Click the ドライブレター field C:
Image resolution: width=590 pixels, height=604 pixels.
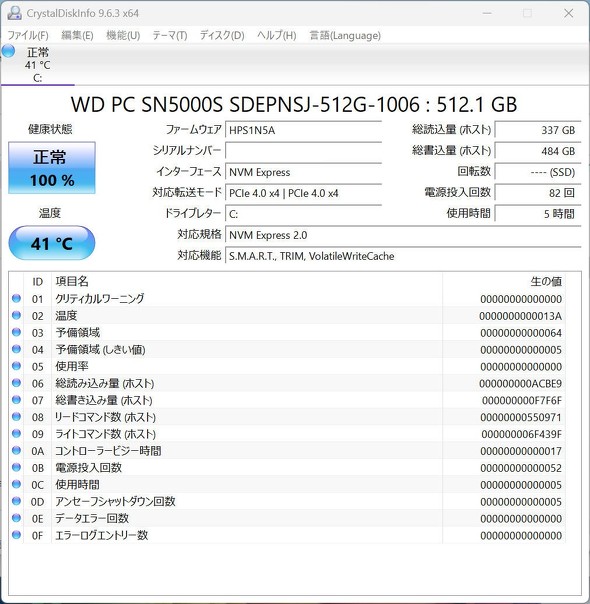click(x=303, y=214)
